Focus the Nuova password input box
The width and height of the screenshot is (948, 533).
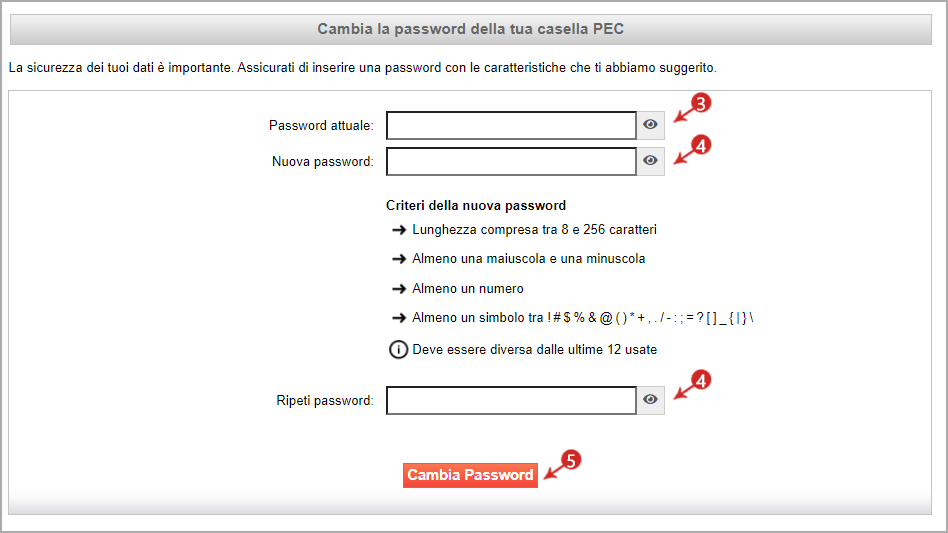(511, 161)
